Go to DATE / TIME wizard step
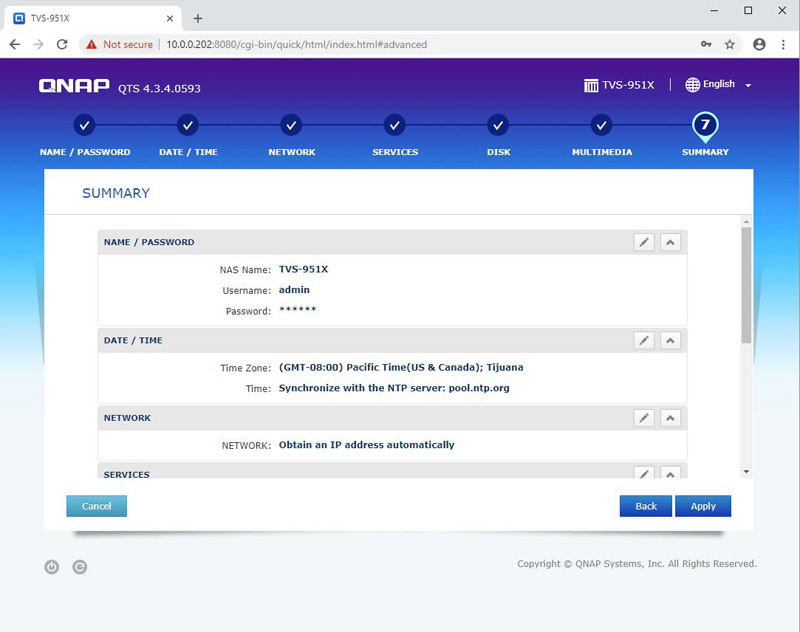 point(188,125)
